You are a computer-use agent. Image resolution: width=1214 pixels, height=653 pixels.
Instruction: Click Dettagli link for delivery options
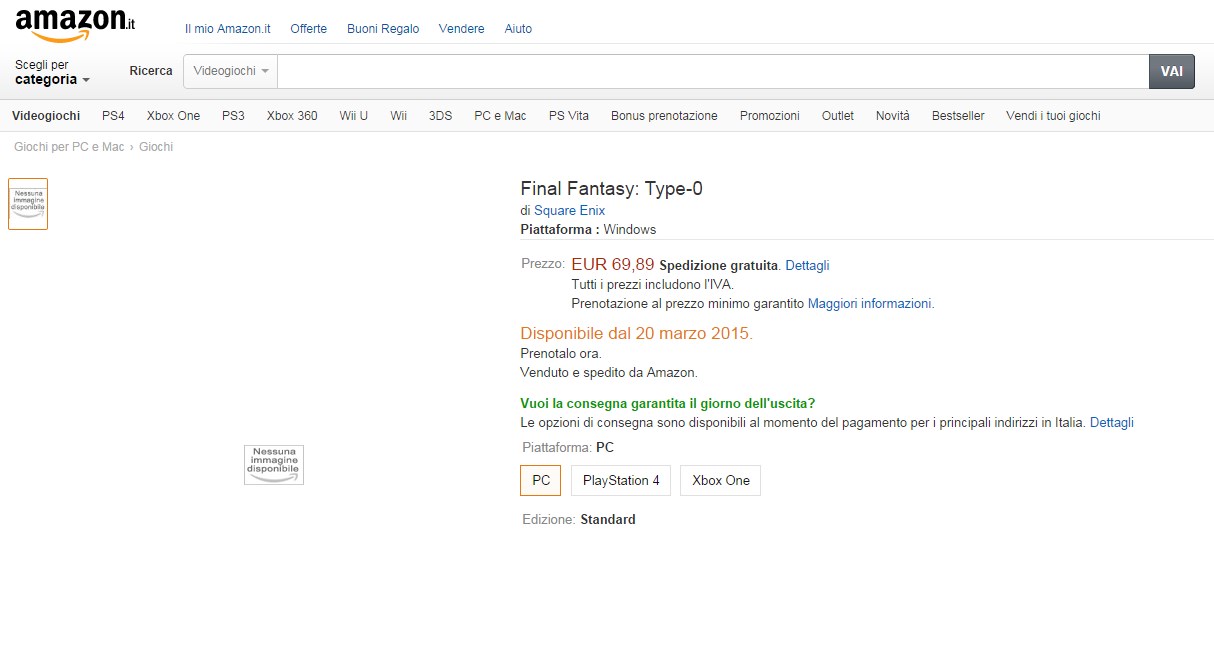pyautogui.click(x=1112, y=423)
